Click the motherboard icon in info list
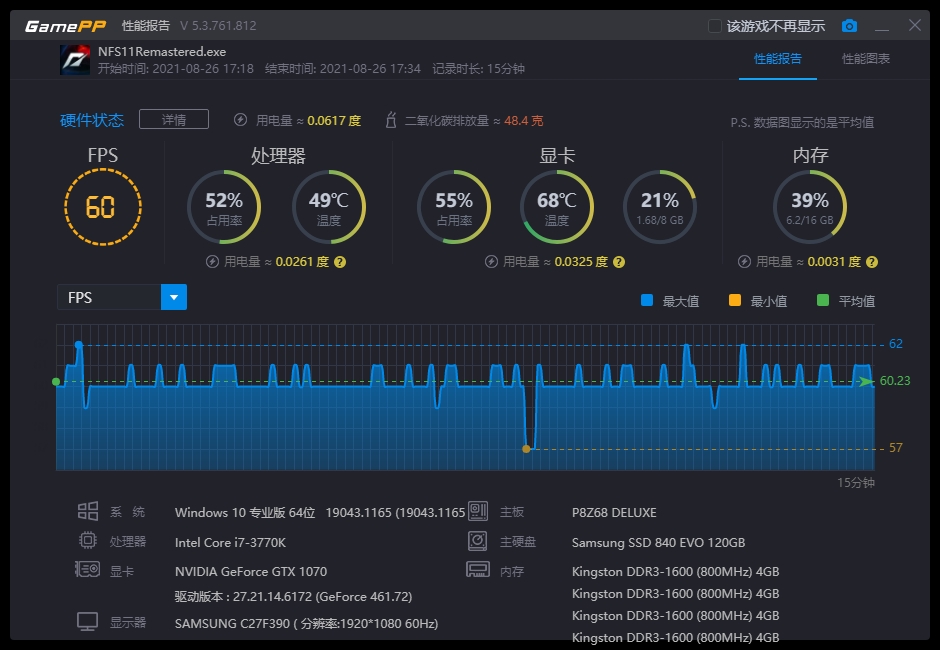The width and height of the screenshot is (940, 650). pos(478,511)
